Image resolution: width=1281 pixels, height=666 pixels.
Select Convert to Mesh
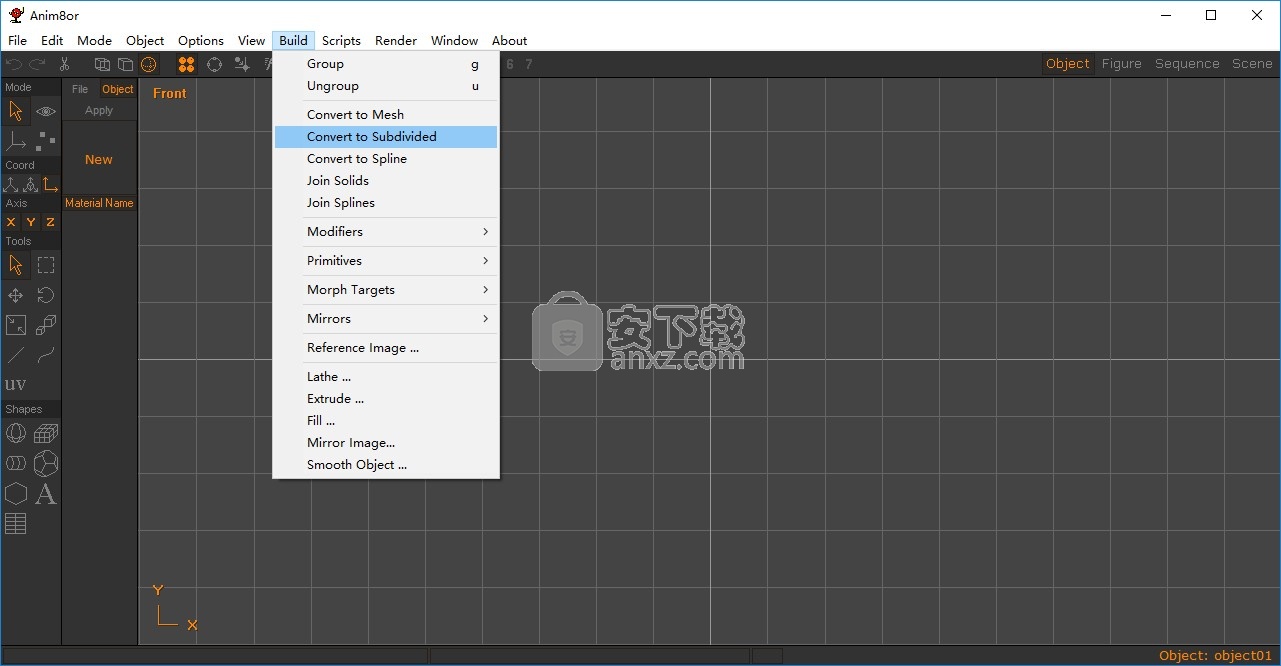click(x=386, y=114)
